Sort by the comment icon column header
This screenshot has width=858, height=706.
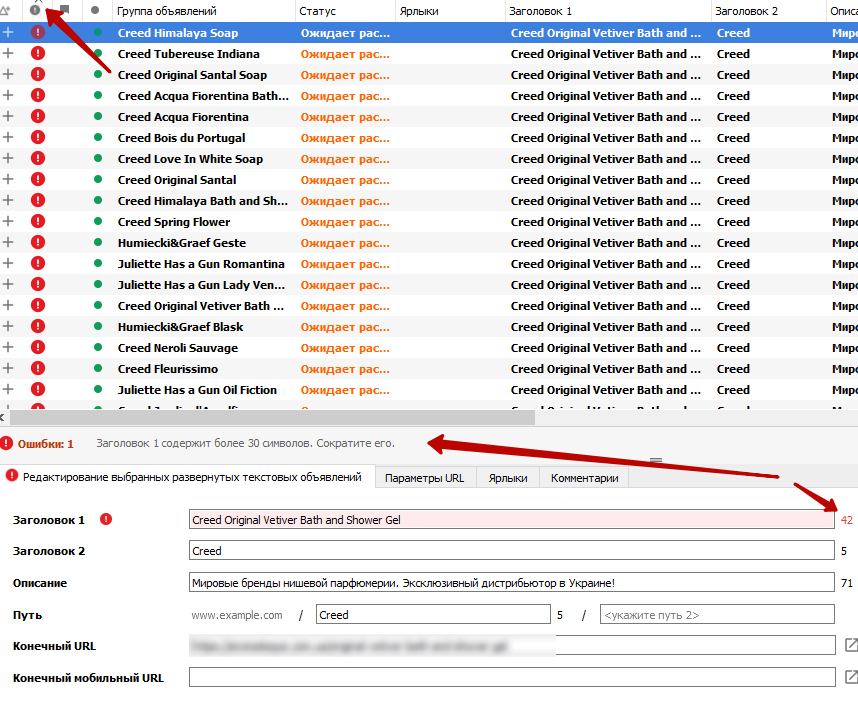pyautogui.click(x=65, y=9)
